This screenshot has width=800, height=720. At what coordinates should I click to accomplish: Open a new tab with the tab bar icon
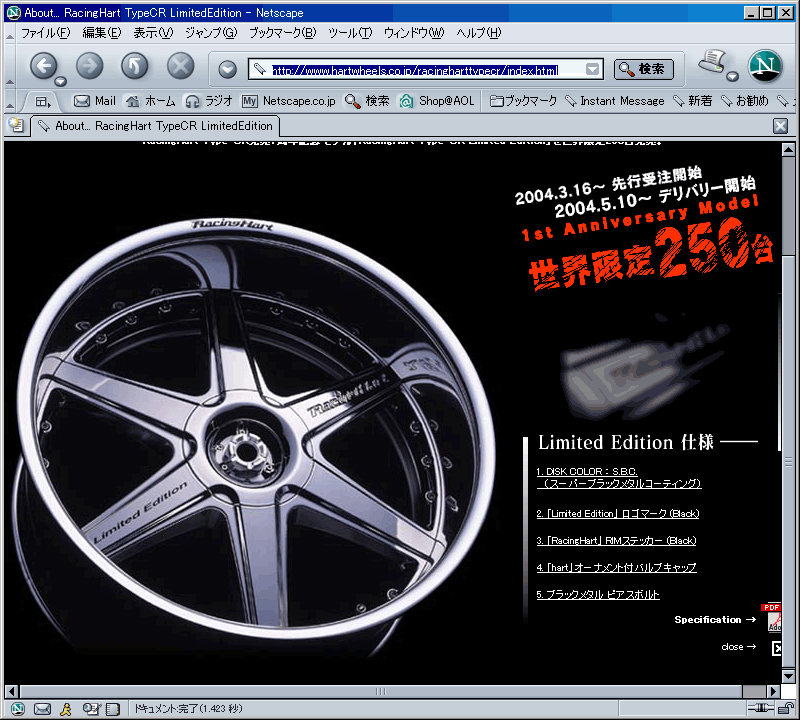[16, 125]
